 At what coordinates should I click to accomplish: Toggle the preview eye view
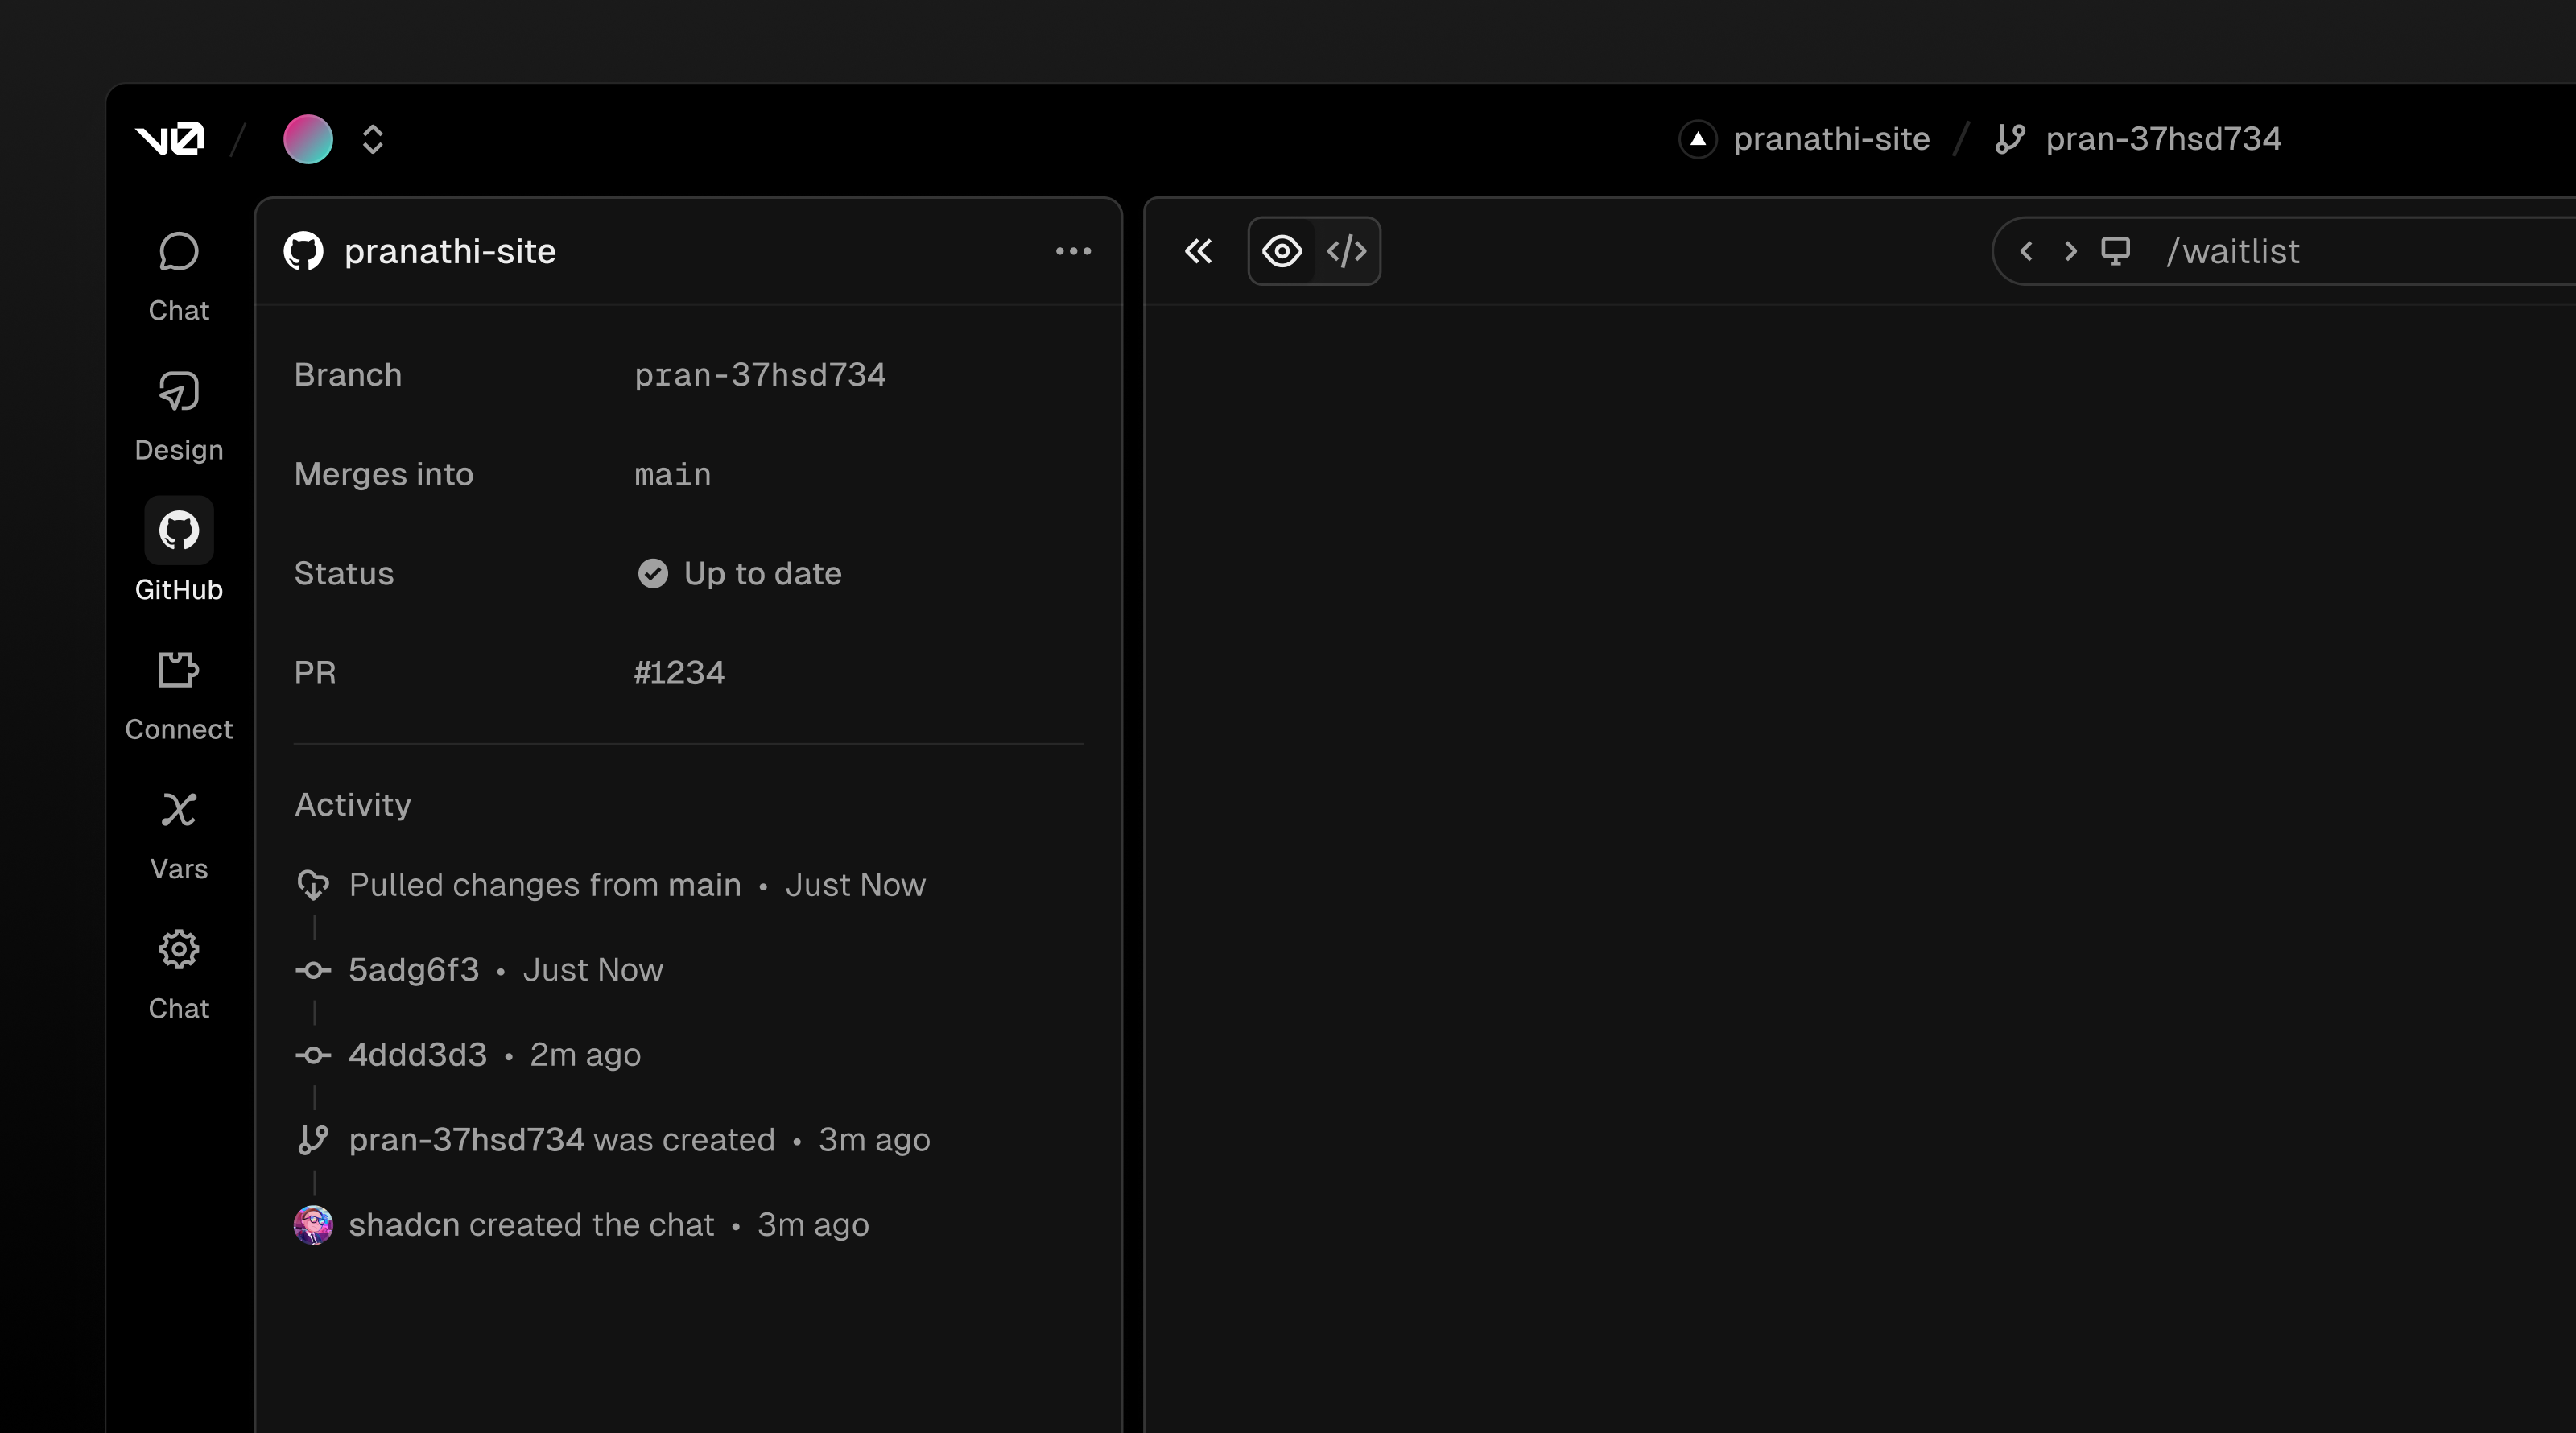tap(1282, 251)
